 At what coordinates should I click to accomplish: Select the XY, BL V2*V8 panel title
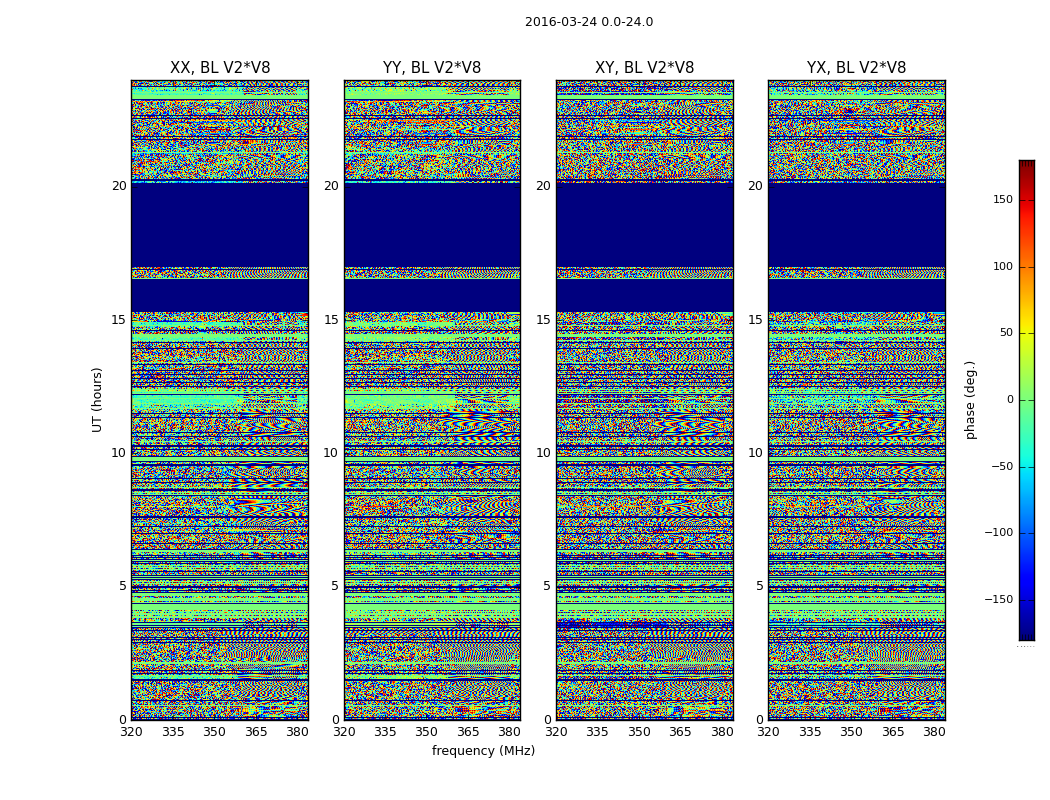coord(644,68)
